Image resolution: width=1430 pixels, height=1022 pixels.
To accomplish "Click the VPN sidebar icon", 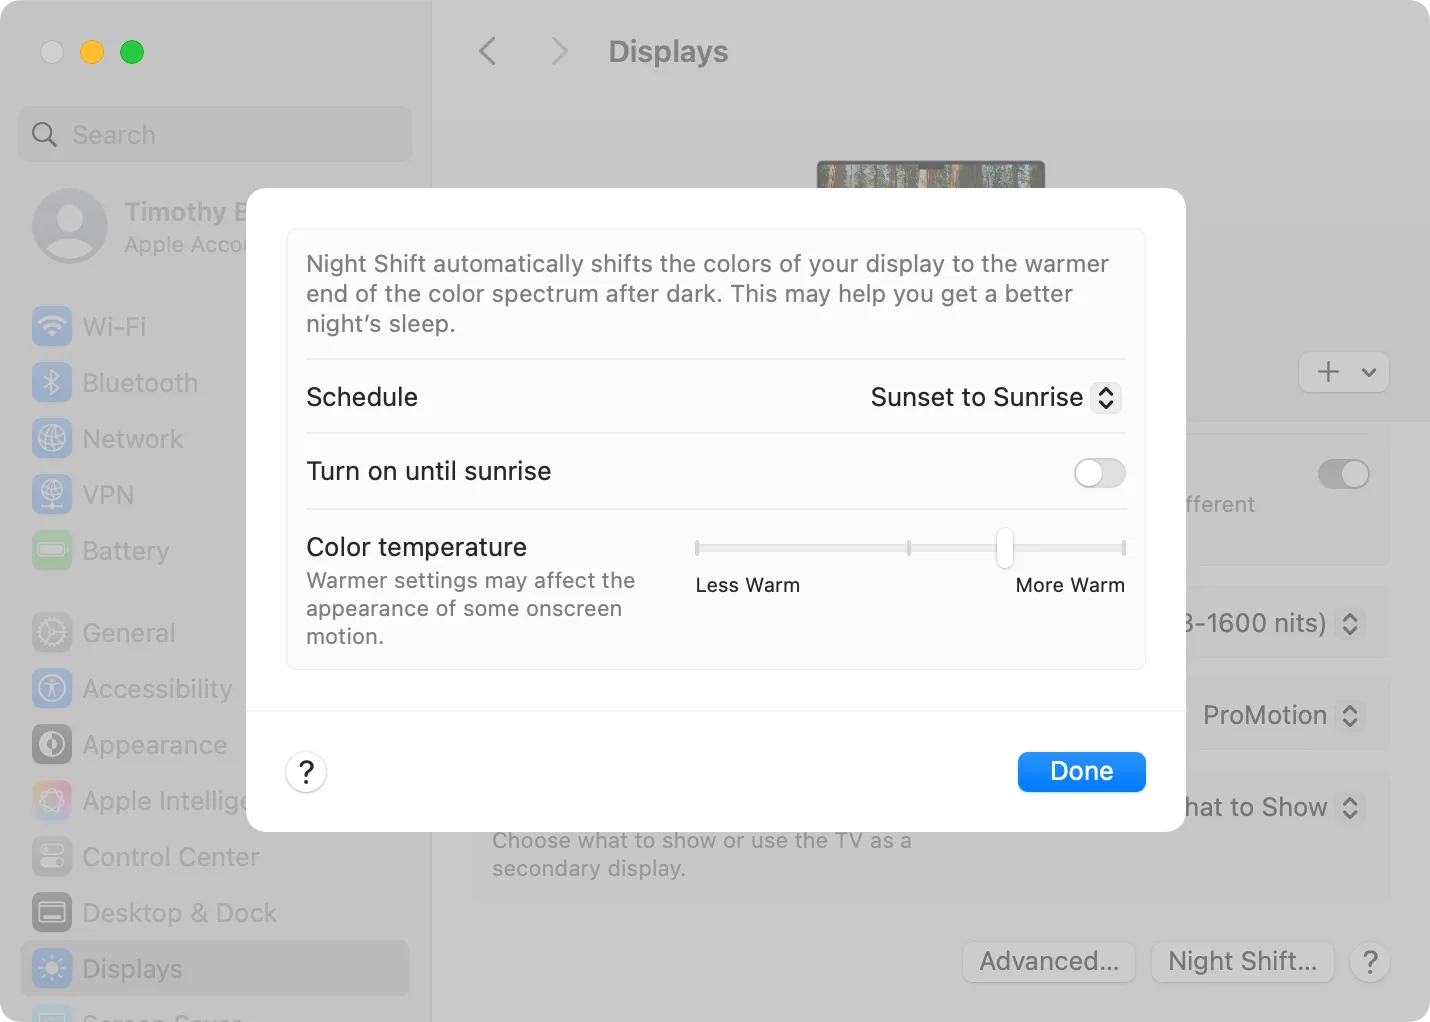I will (x=52, y=494).
